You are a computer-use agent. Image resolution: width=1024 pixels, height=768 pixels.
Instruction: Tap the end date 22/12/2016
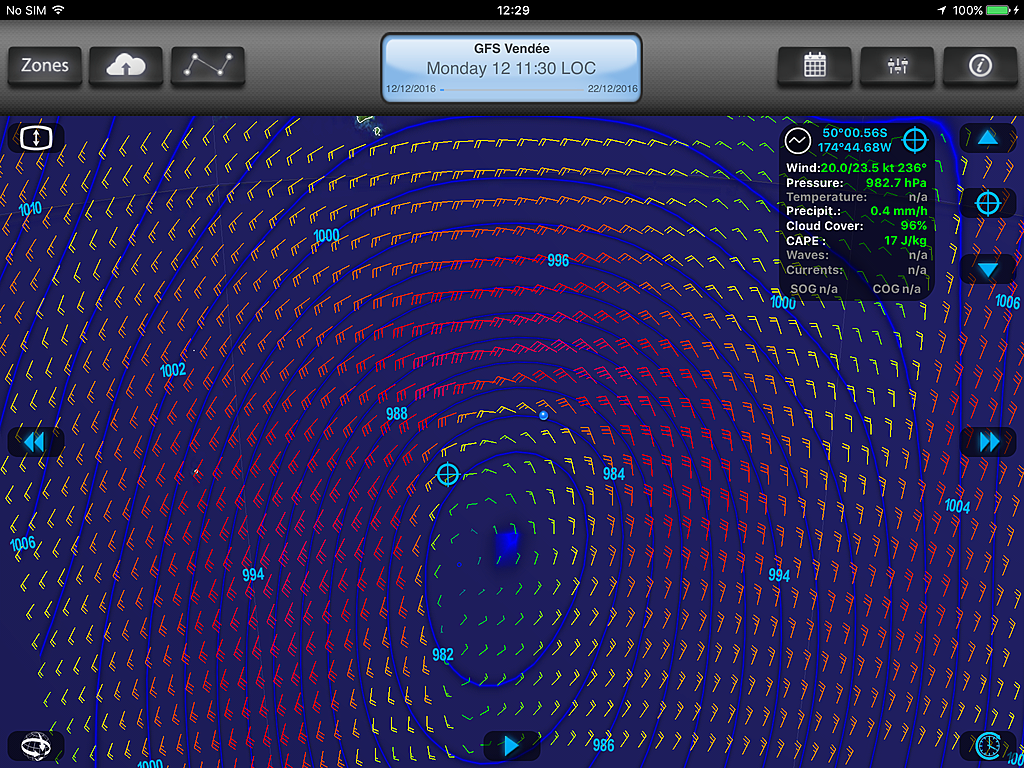click(x=613, y=89)
